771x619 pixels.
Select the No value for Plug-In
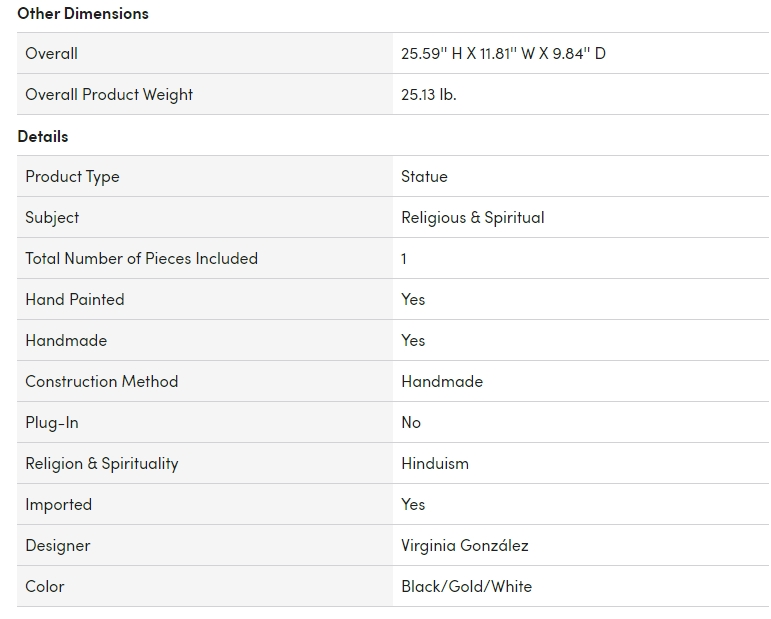411,422
